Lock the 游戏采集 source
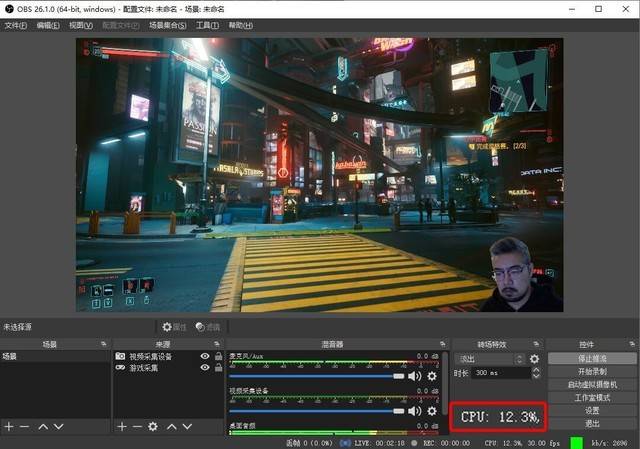Viewport: 640px width, 449px height. tap(219, 368)
